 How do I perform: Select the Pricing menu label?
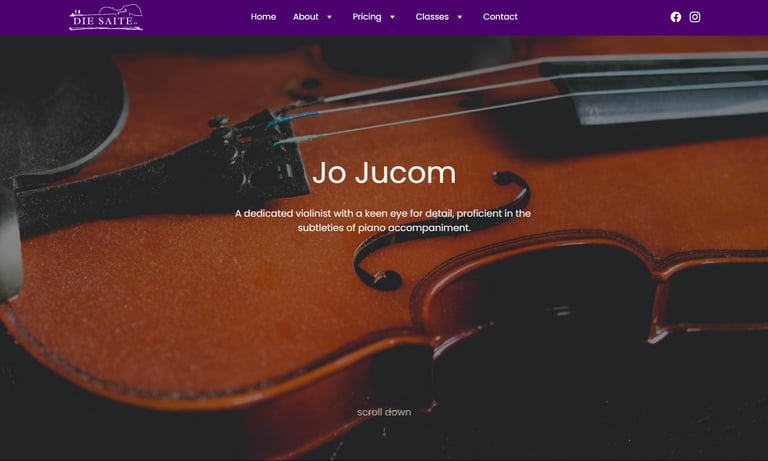pyautogui.click(x=367, y=17)
